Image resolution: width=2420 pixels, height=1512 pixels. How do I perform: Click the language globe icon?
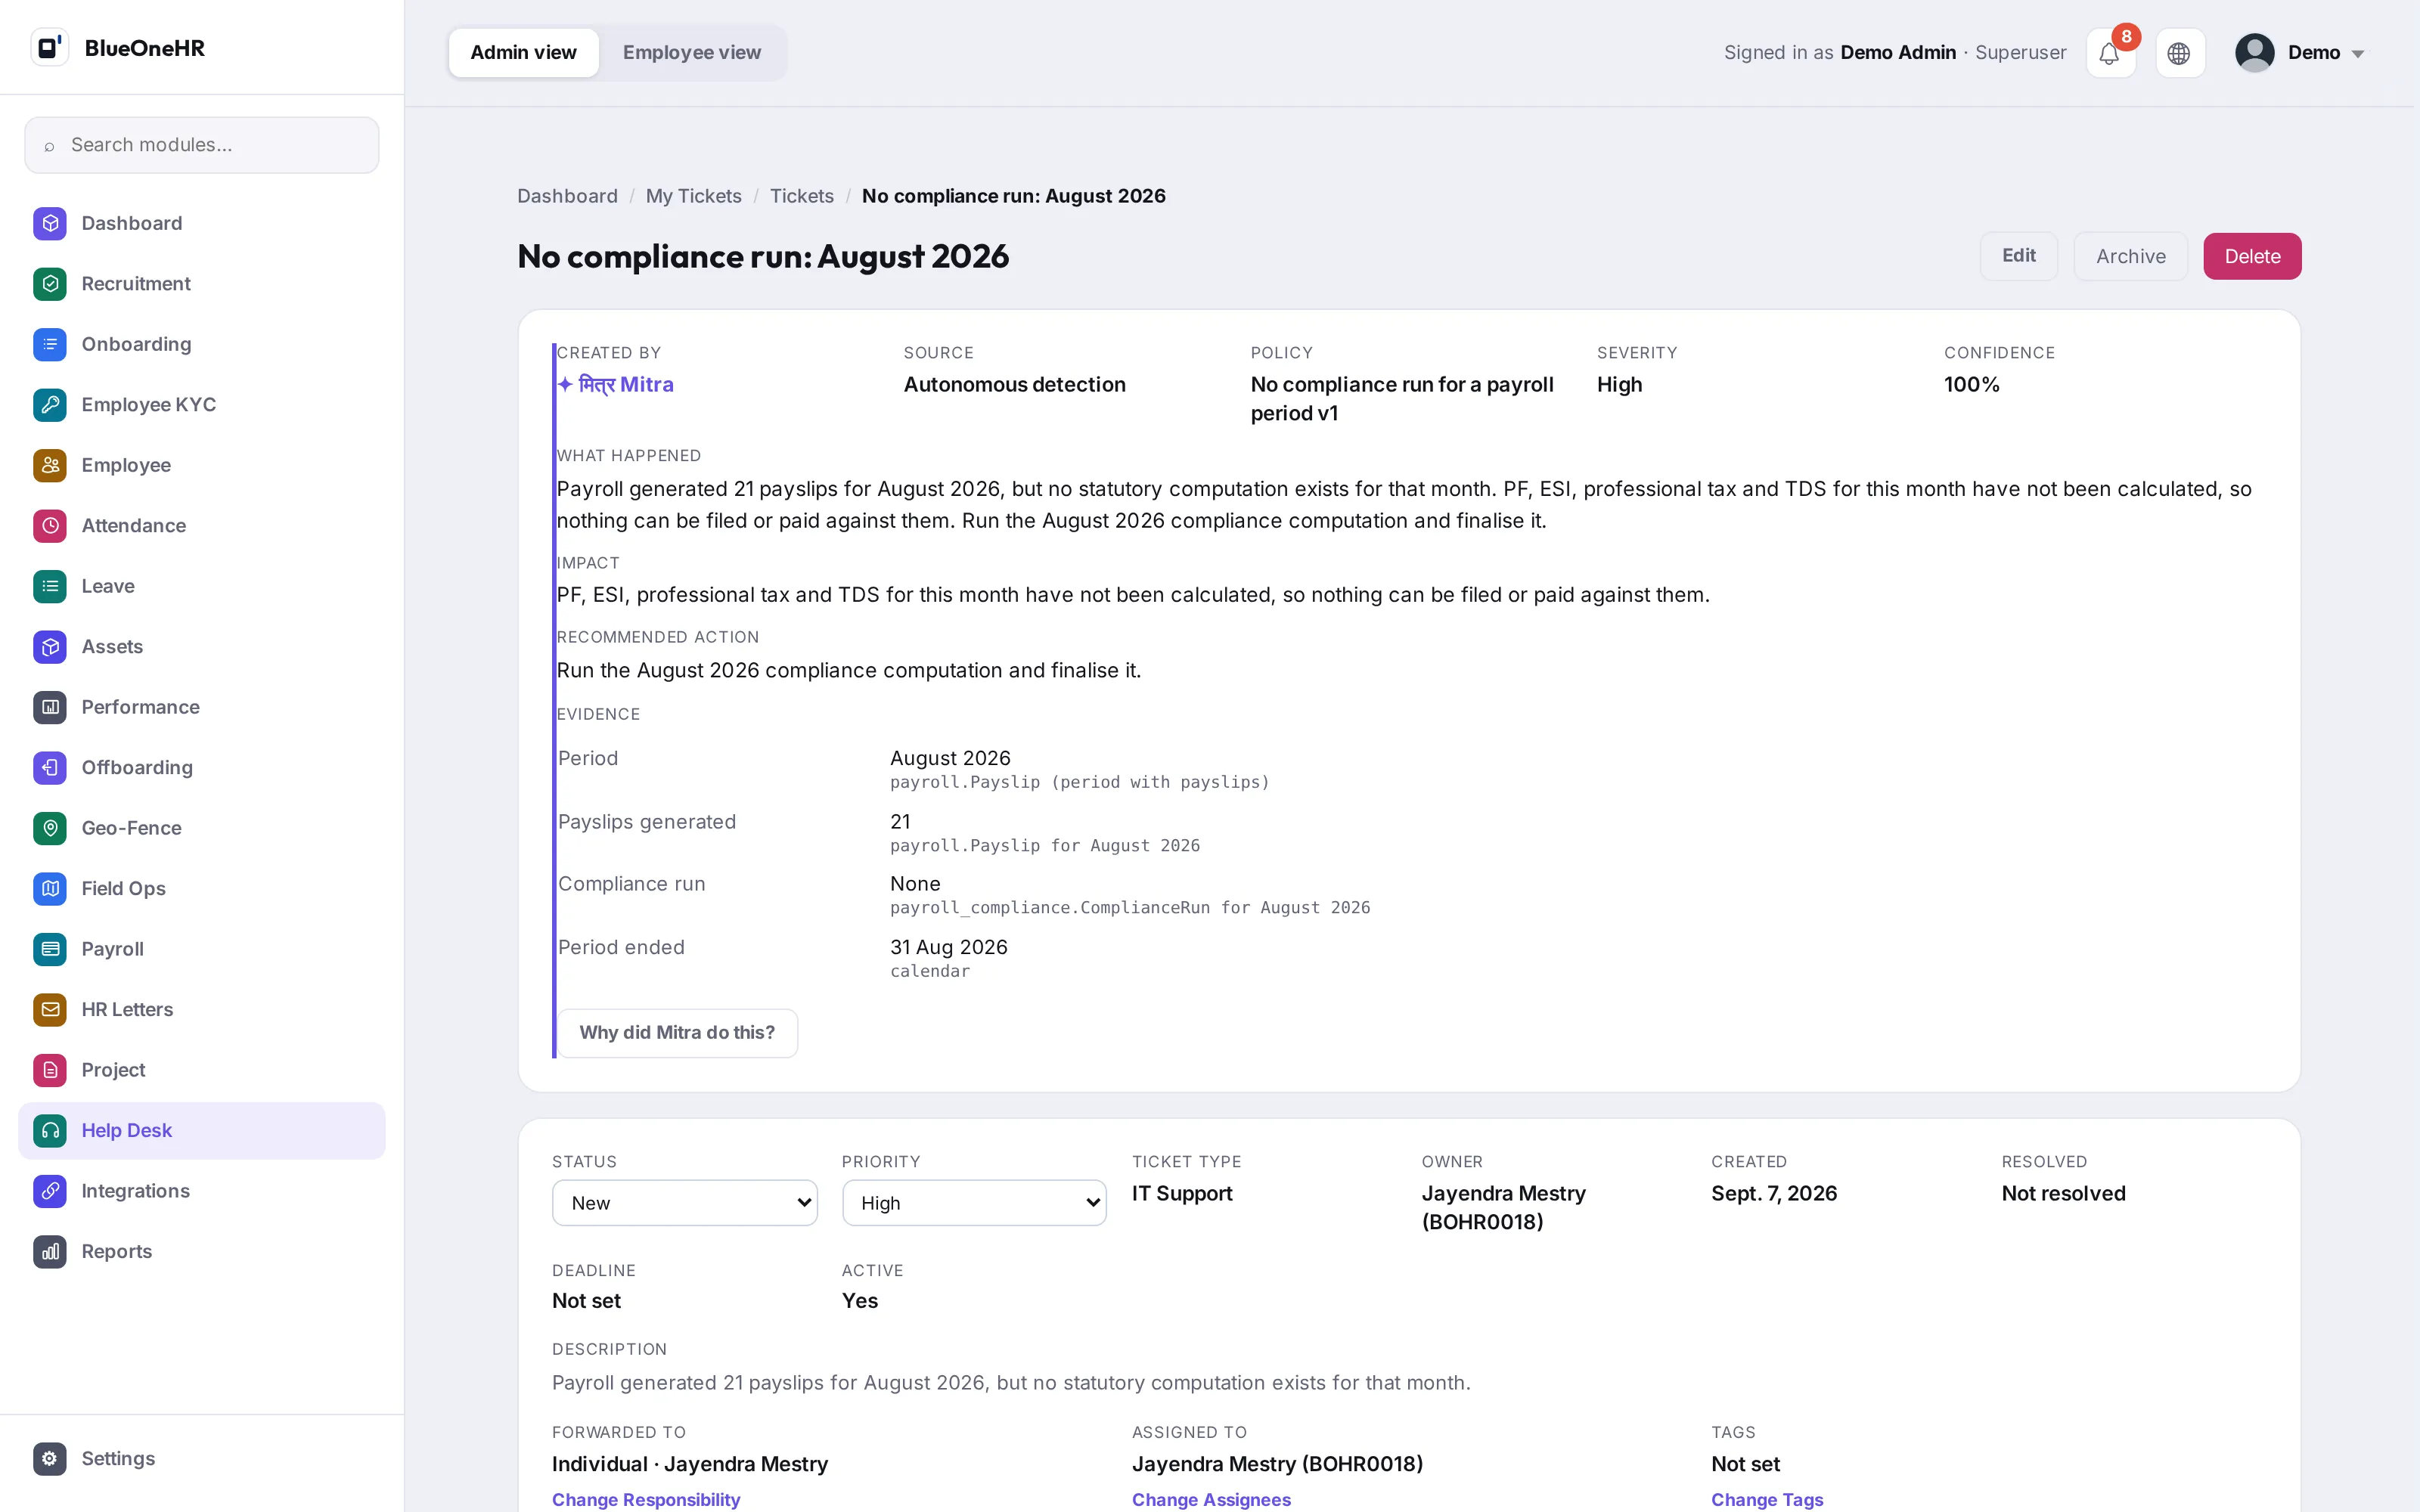[2179, 53]
